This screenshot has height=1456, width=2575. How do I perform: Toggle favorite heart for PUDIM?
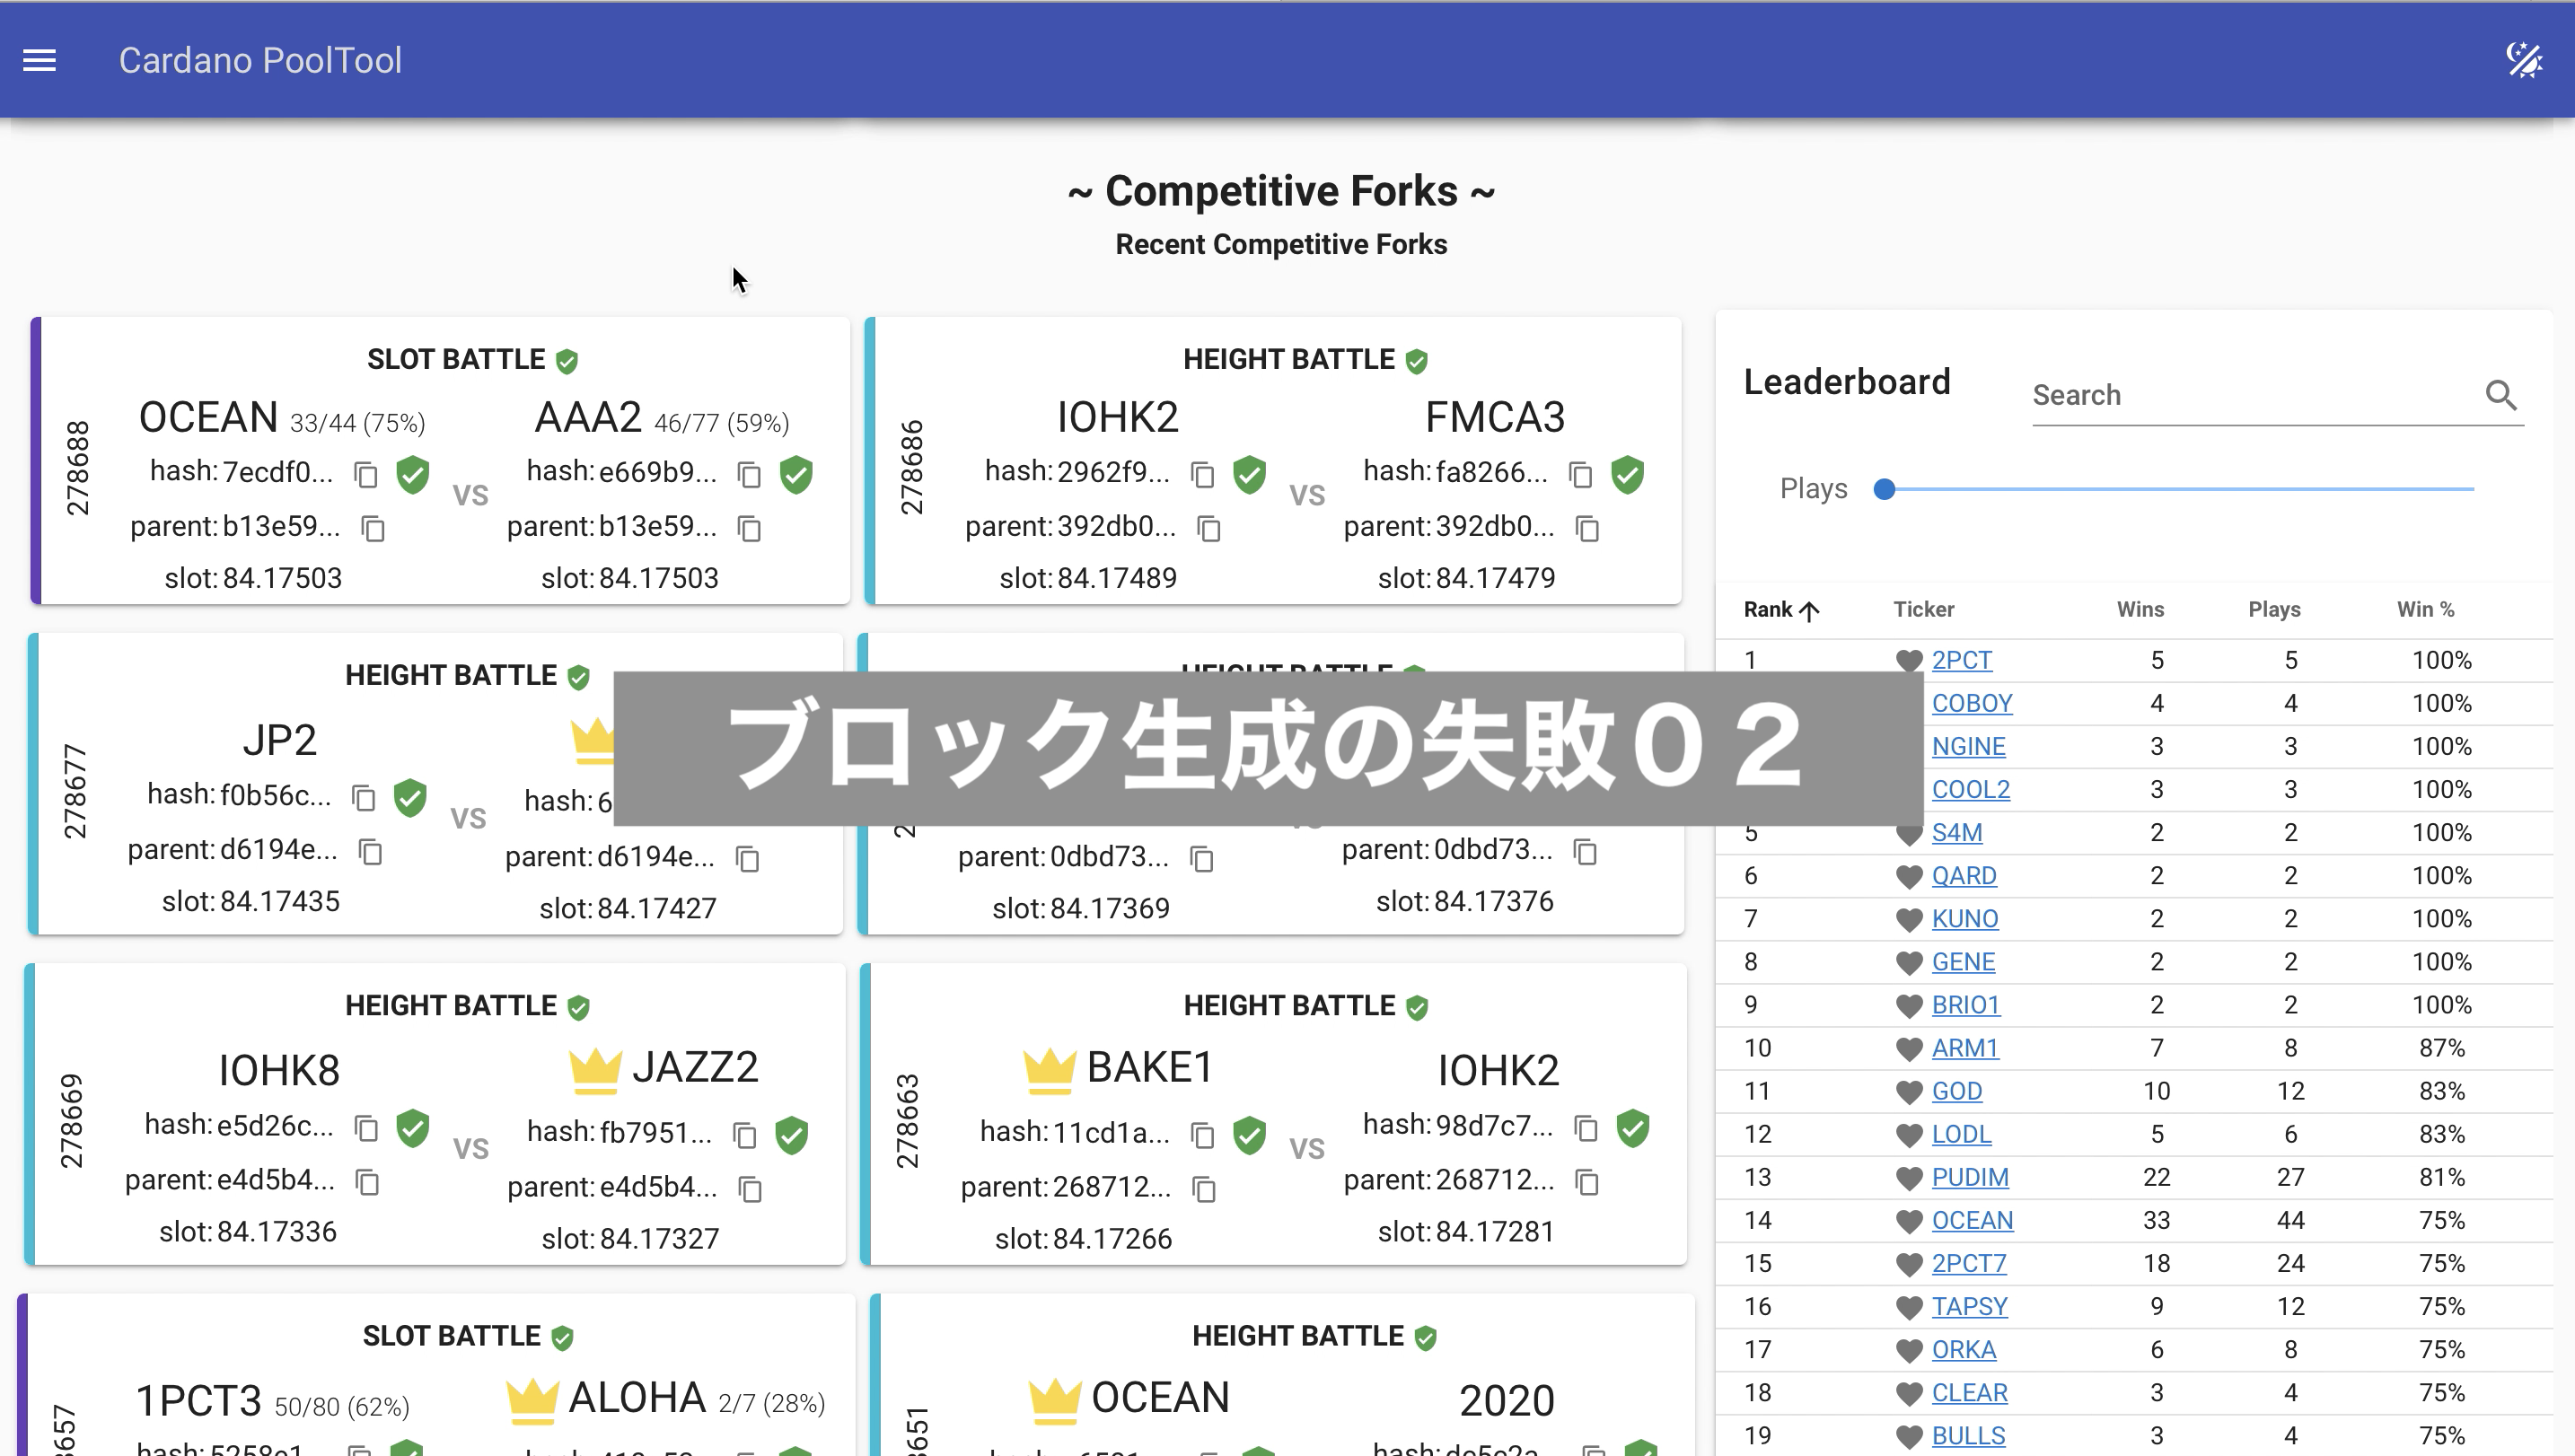[1909, 1178]
